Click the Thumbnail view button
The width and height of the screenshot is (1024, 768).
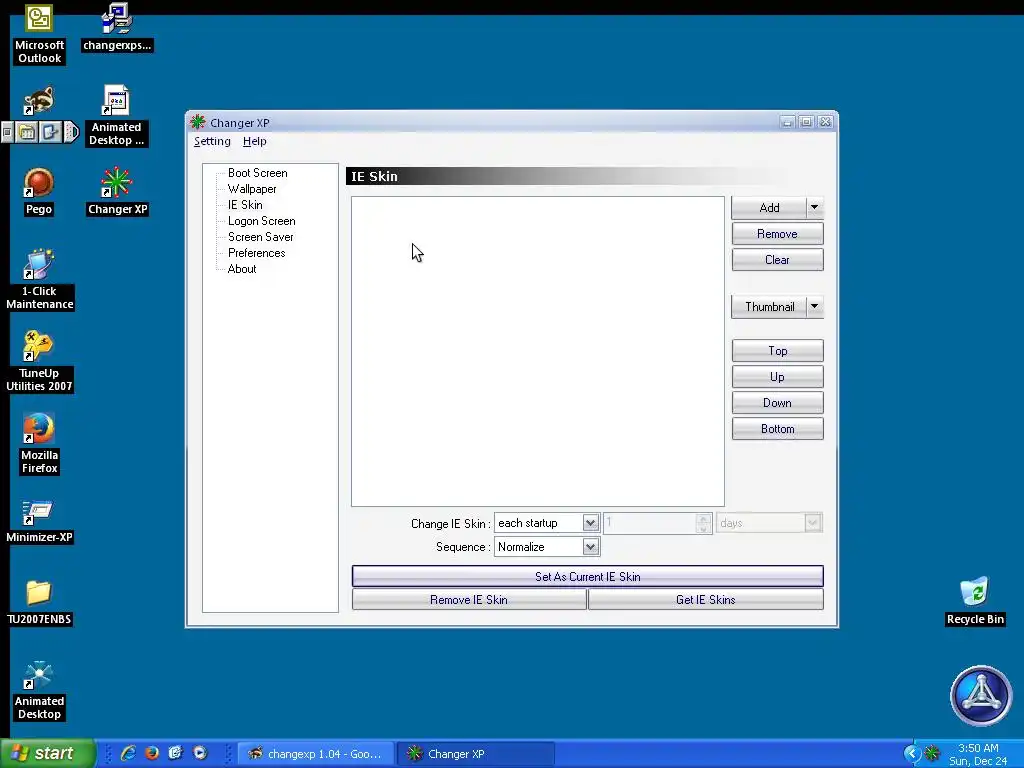(769, 307)
